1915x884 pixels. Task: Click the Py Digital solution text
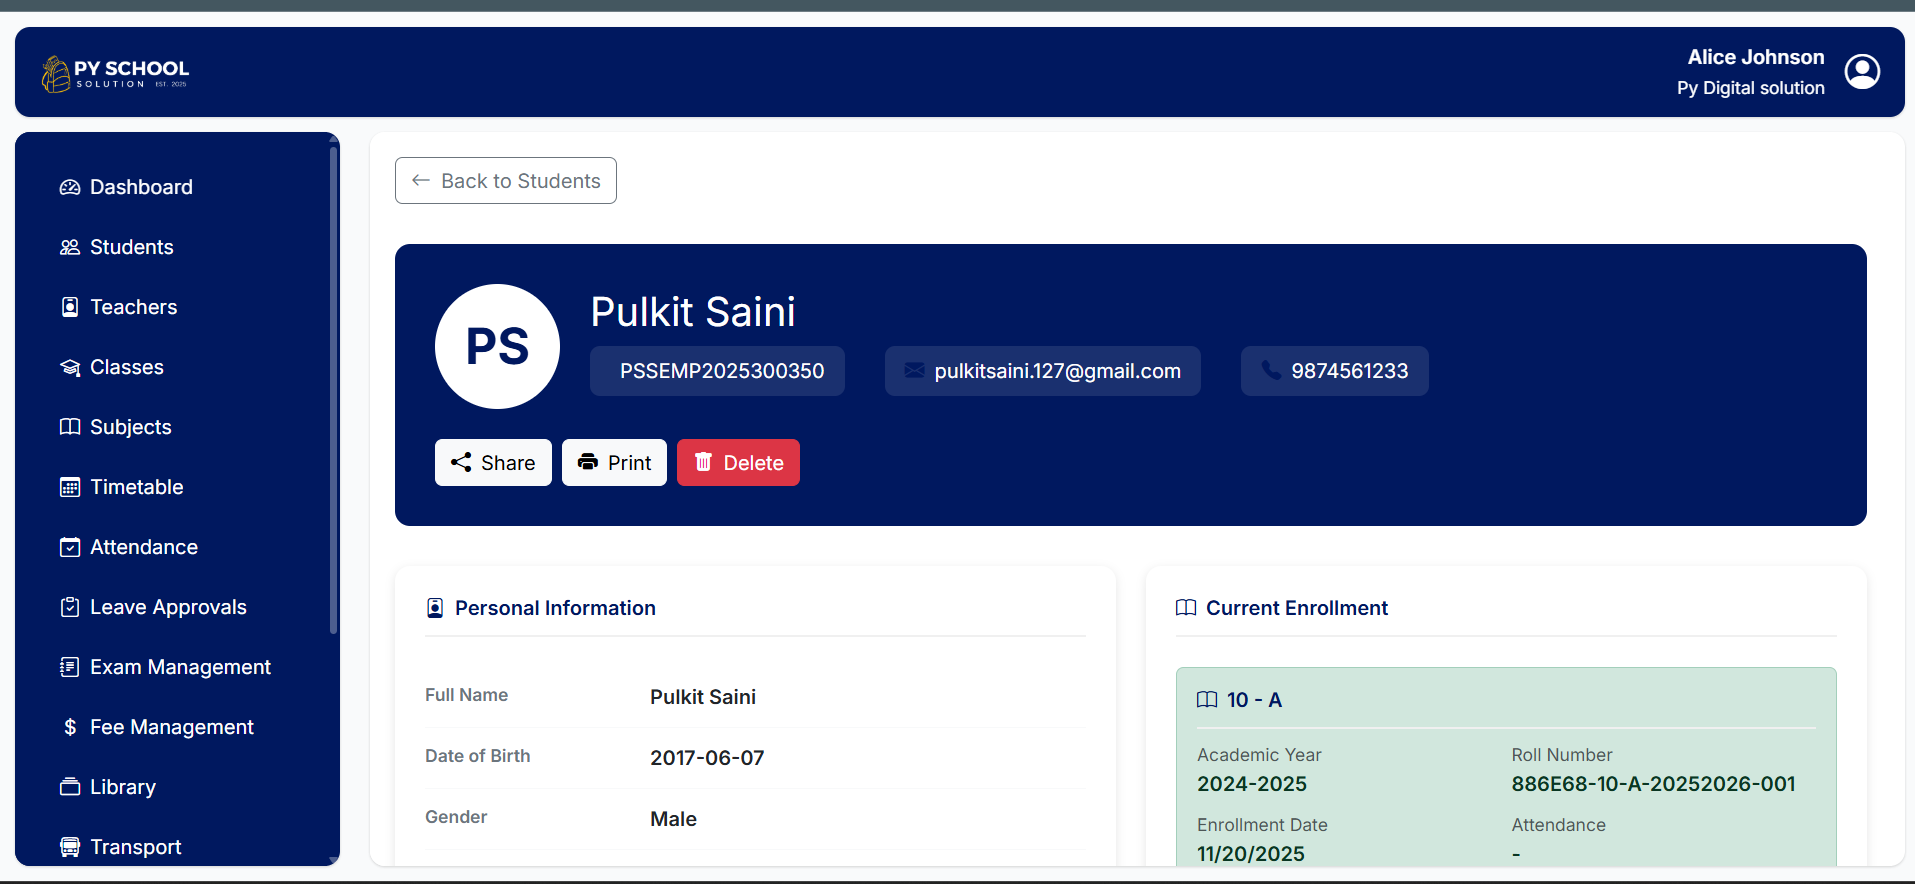click(1751, 88)
